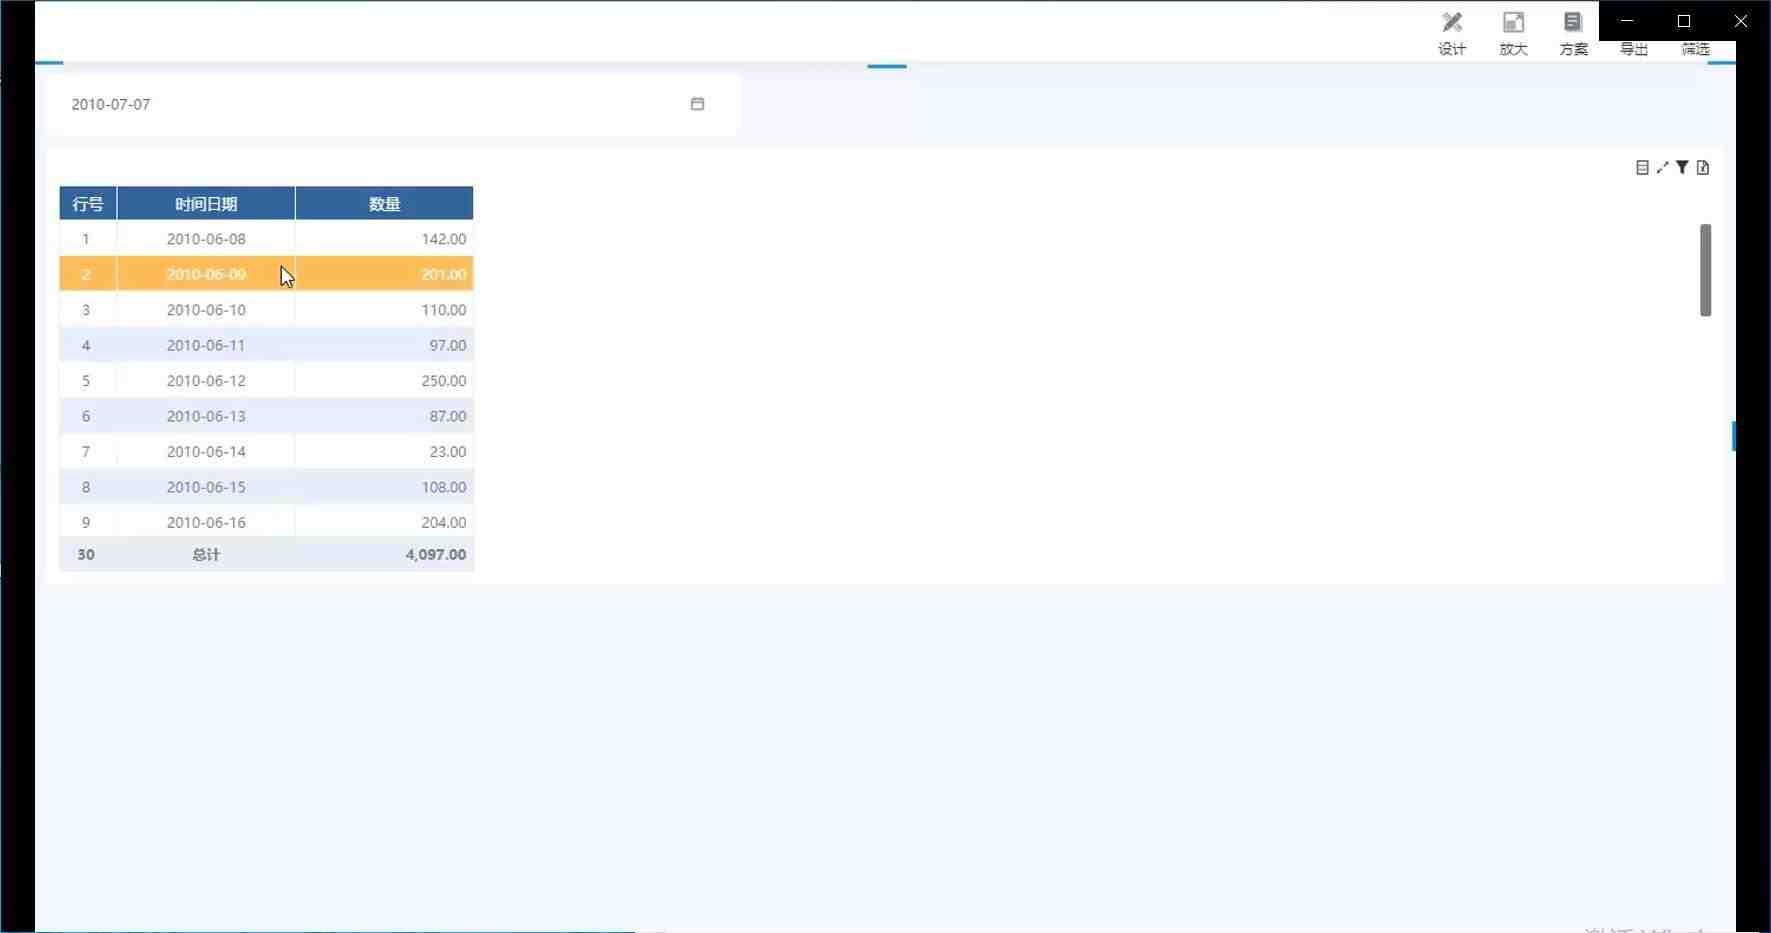The image size is (1771, 933).
Task: Click the quantity value 23.00
Action: point(447,452)
